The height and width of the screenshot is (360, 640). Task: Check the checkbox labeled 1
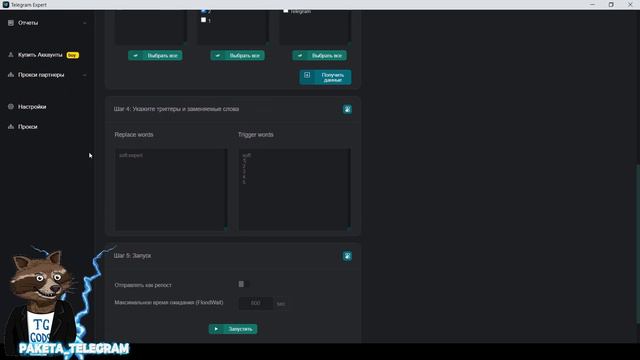[203, 20]
